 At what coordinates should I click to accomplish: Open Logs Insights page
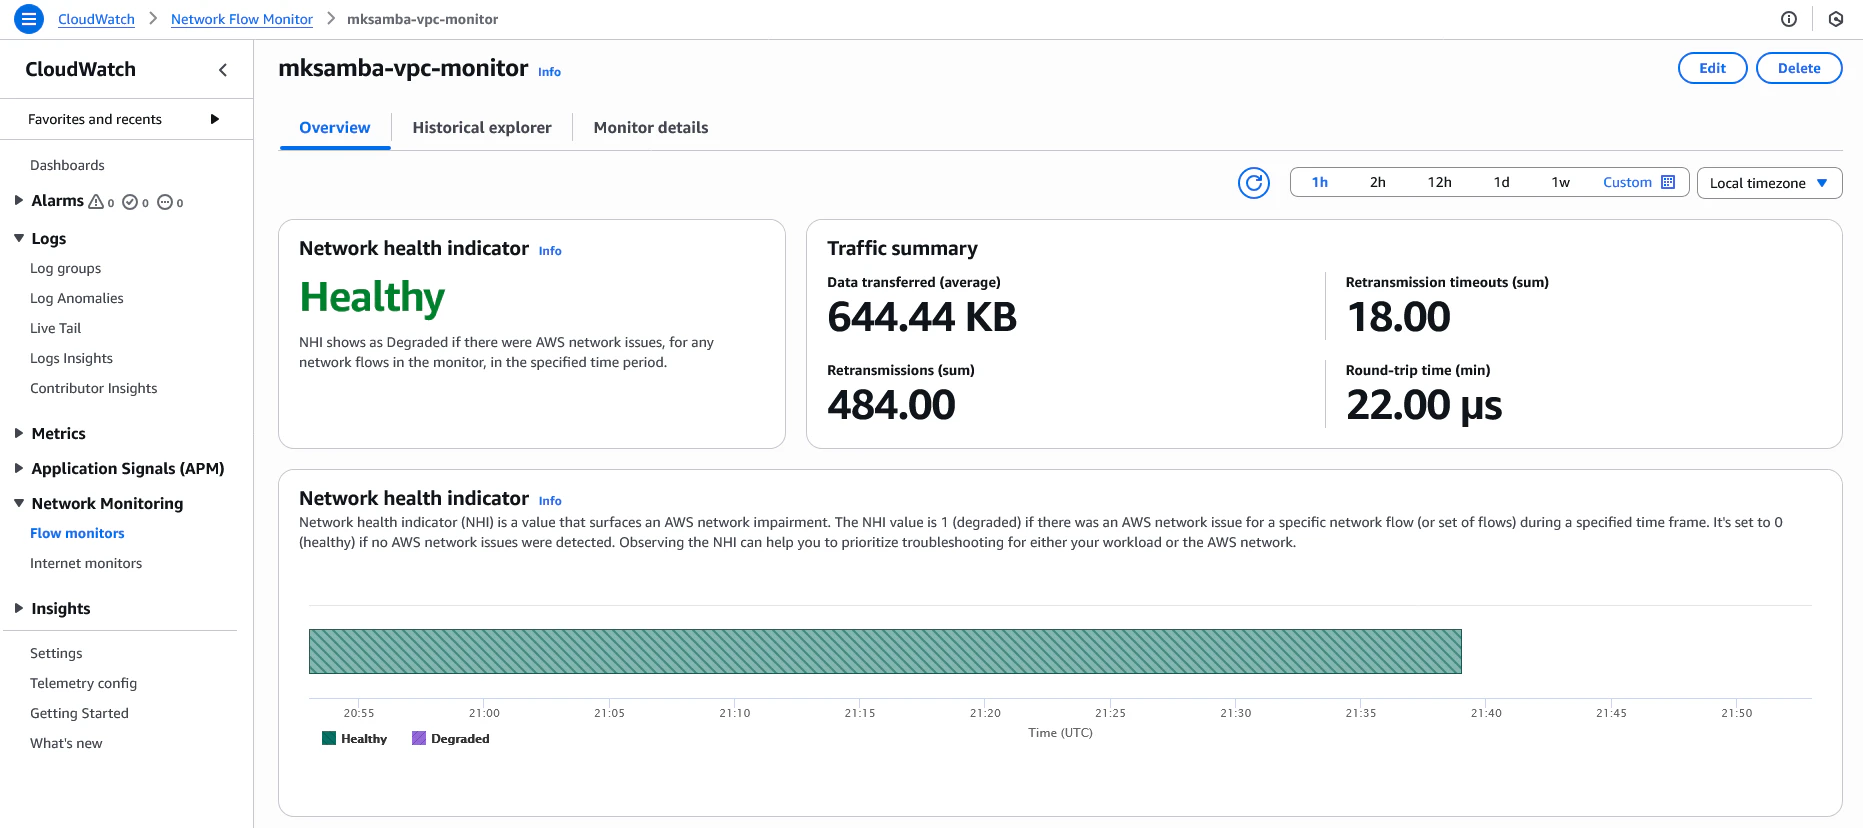[71, 358]
